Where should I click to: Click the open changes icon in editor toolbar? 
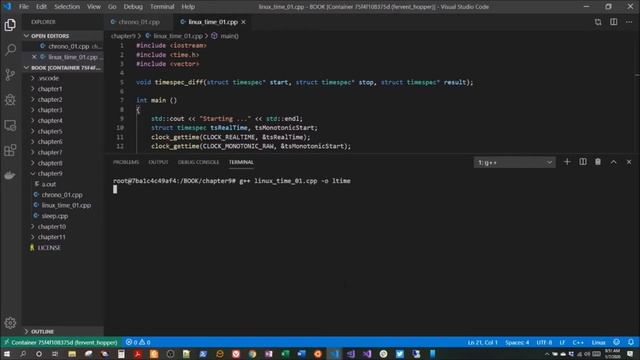coord(598,22)
